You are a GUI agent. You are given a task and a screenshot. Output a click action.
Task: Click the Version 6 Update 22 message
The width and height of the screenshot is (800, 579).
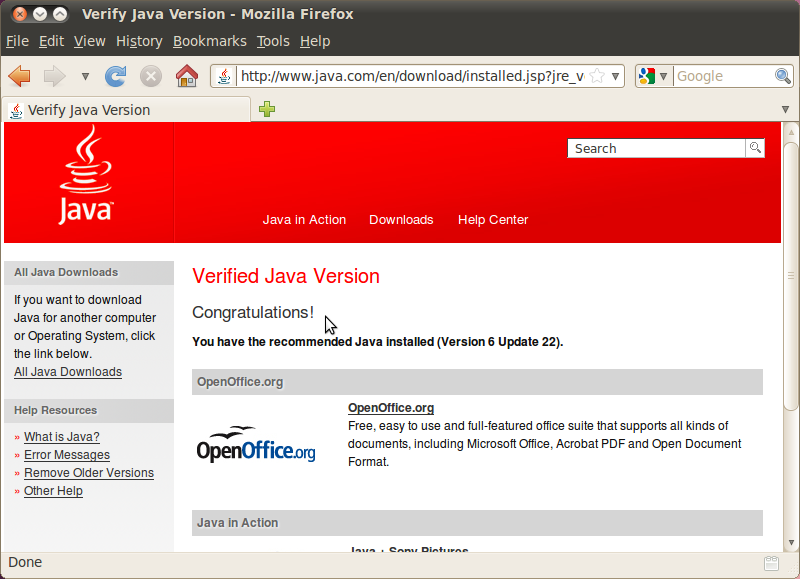pyautogui.click(x=378, y=342)
